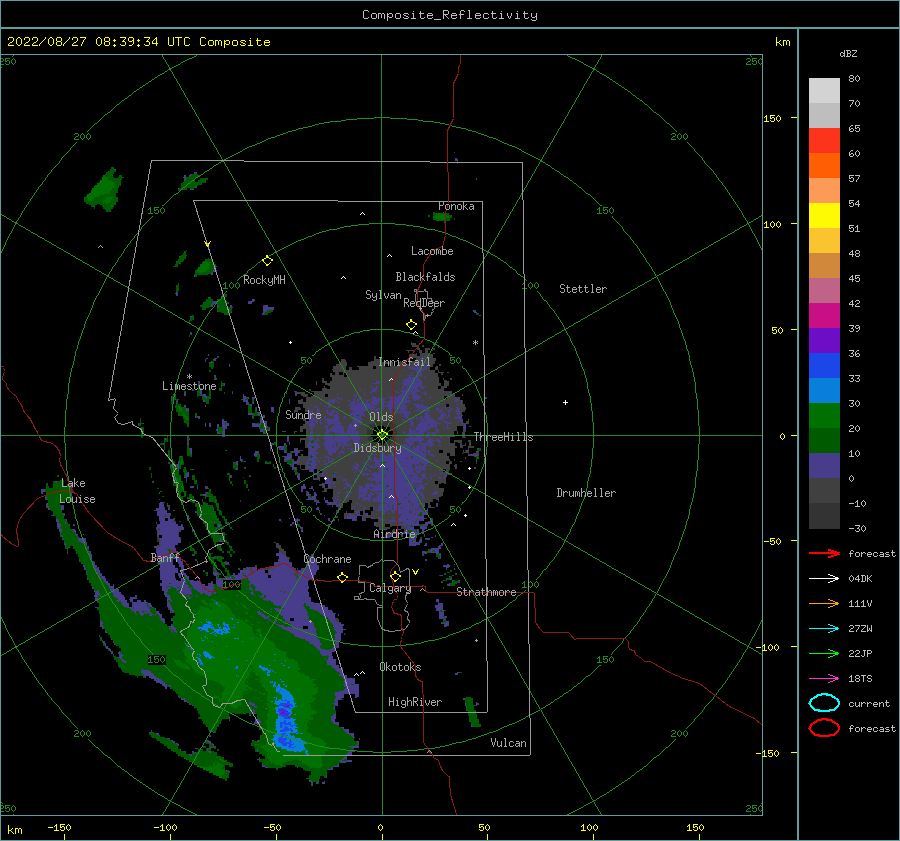This screenshot has height=841, width=900.
Task: Click the Drumheller town label
Action: [586, 493]
